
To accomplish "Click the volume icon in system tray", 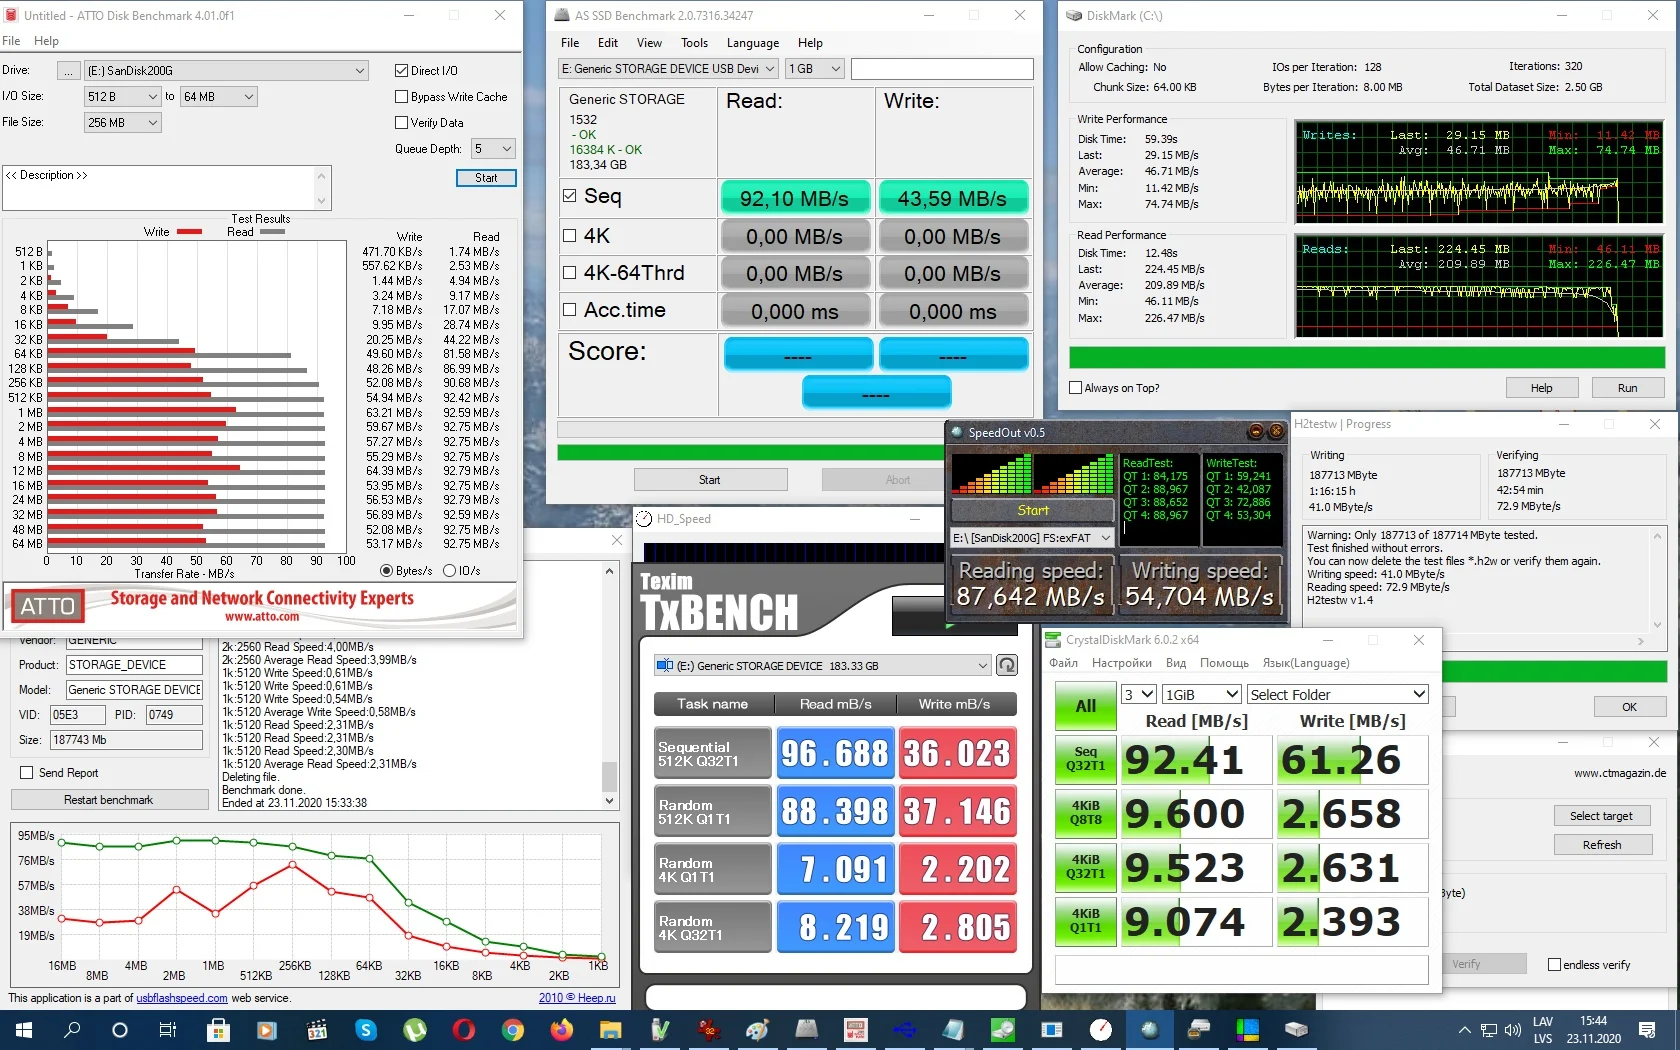I will click(x=1512, y=1029).
